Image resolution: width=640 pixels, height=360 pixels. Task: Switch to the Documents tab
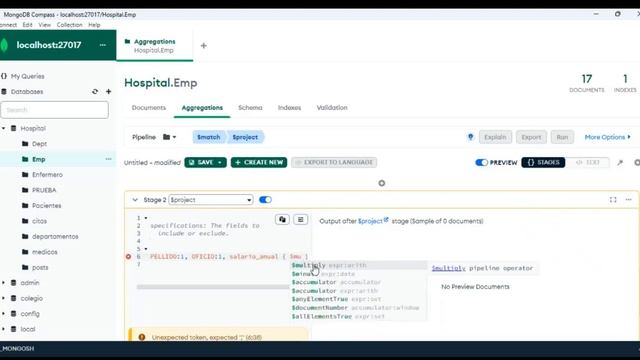pyautogui.click(x=149, y=108)
